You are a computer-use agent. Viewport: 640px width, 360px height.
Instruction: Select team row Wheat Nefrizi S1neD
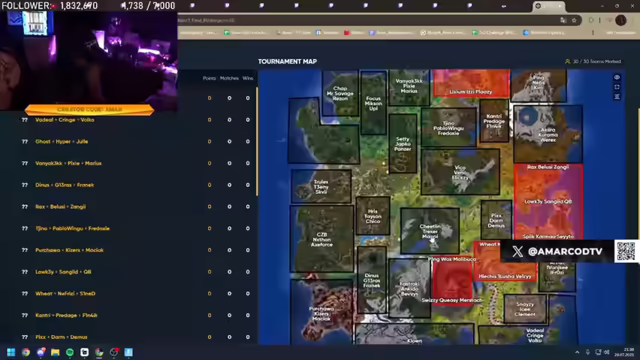139,293
